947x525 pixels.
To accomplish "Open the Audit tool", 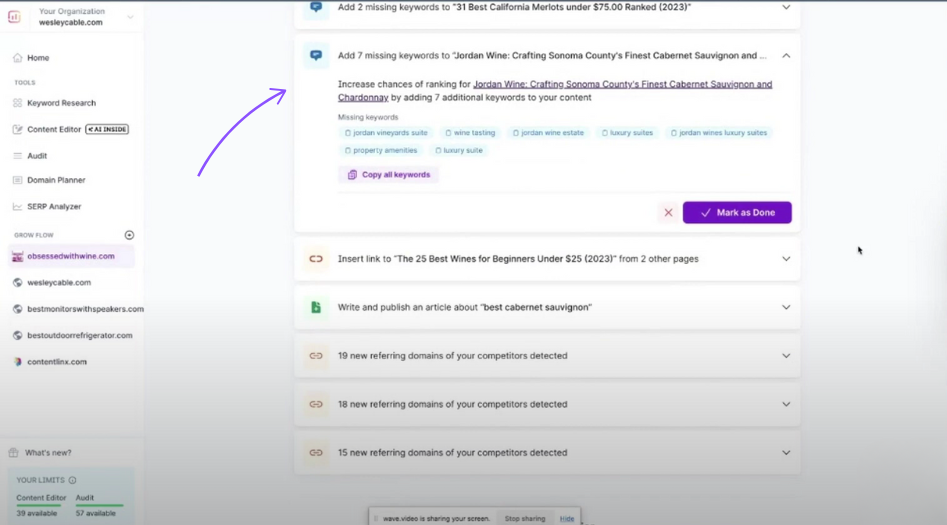I will pos(37,156).
